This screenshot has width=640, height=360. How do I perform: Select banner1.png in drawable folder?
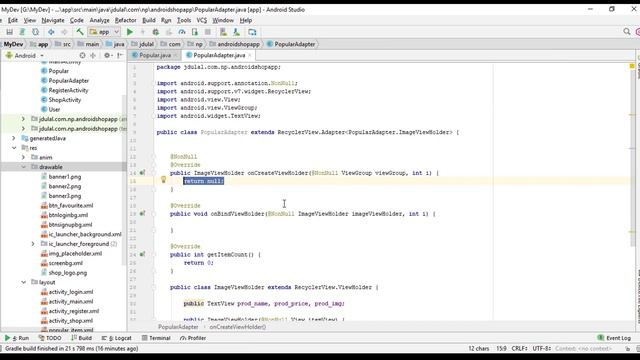pos(61,177)
